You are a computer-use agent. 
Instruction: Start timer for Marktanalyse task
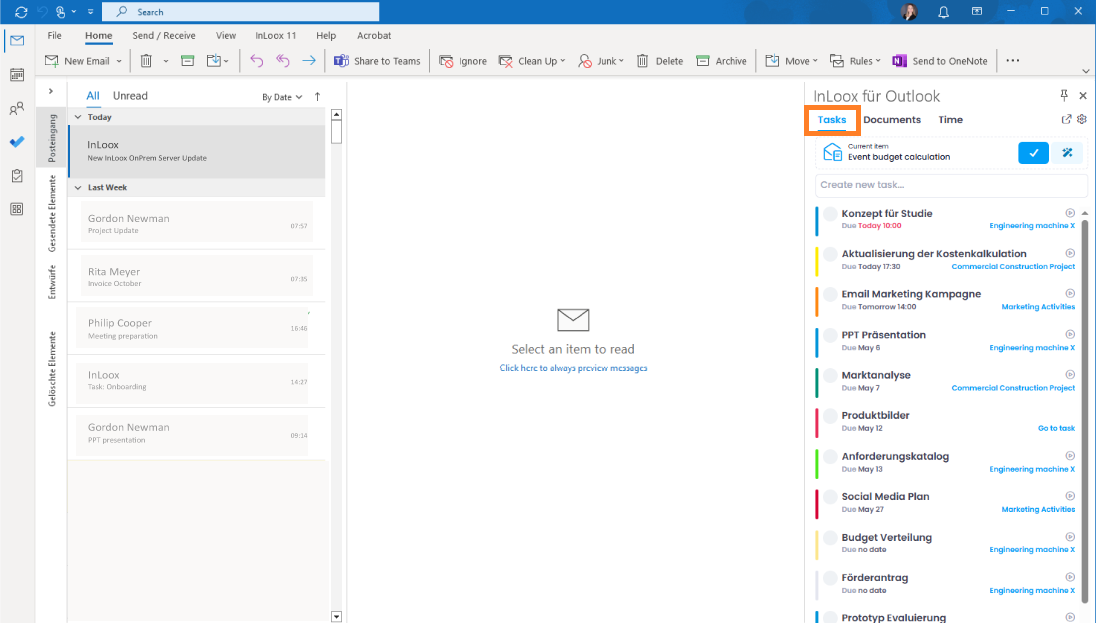pos(1070,374)
